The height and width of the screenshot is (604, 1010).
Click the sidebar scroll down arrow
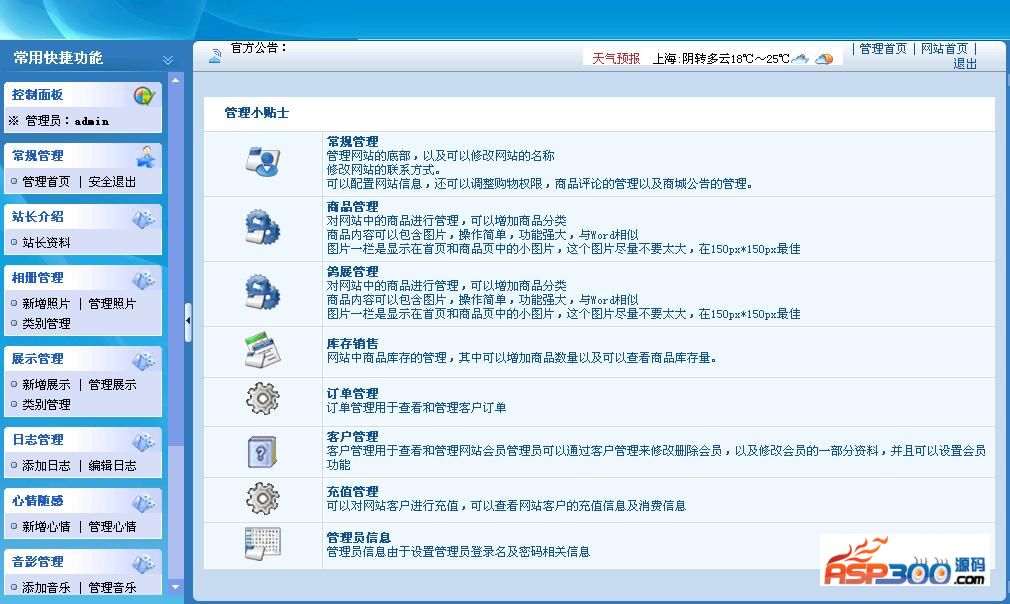pos(175,587)
